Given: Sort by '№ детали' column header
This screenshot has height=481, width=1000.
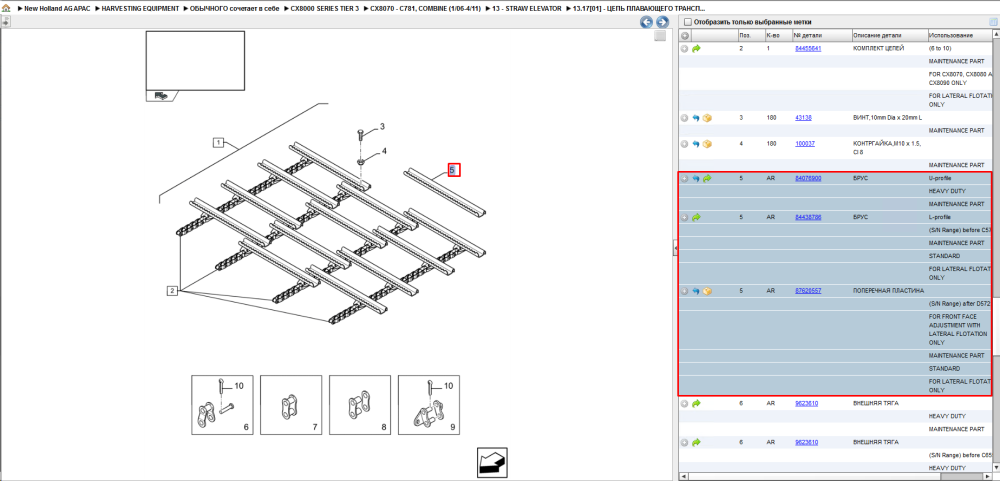Looking at the screenshot, I should (821, 36).
